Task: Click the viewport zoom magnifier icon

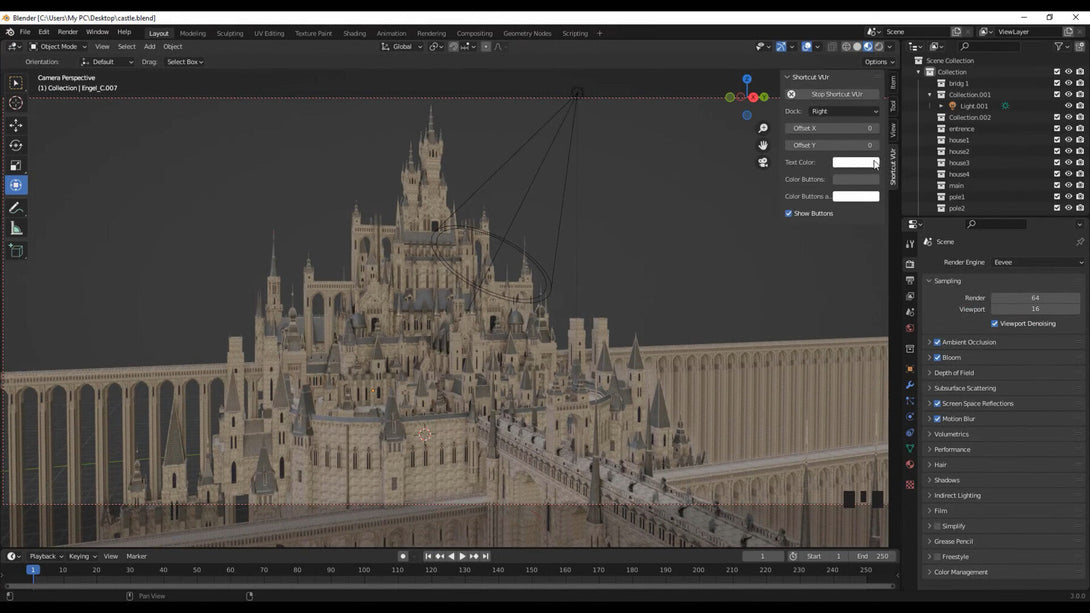Action: click(x=763, y=129)
